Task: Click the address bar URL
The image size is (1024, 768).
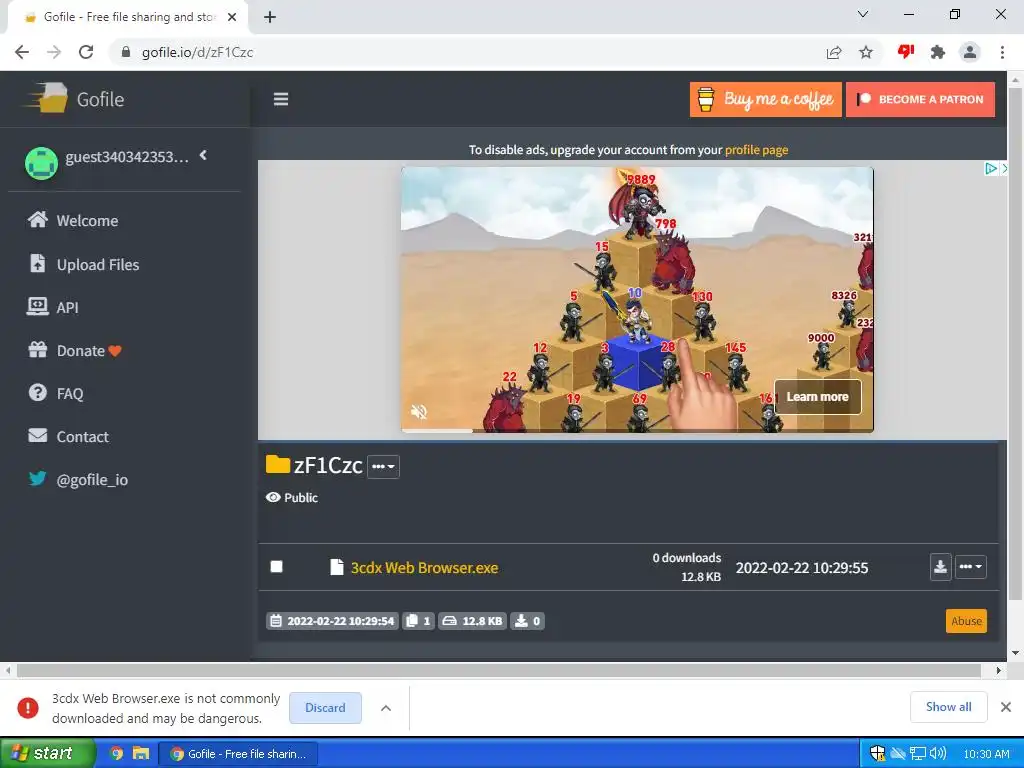Action: point(197,52)
